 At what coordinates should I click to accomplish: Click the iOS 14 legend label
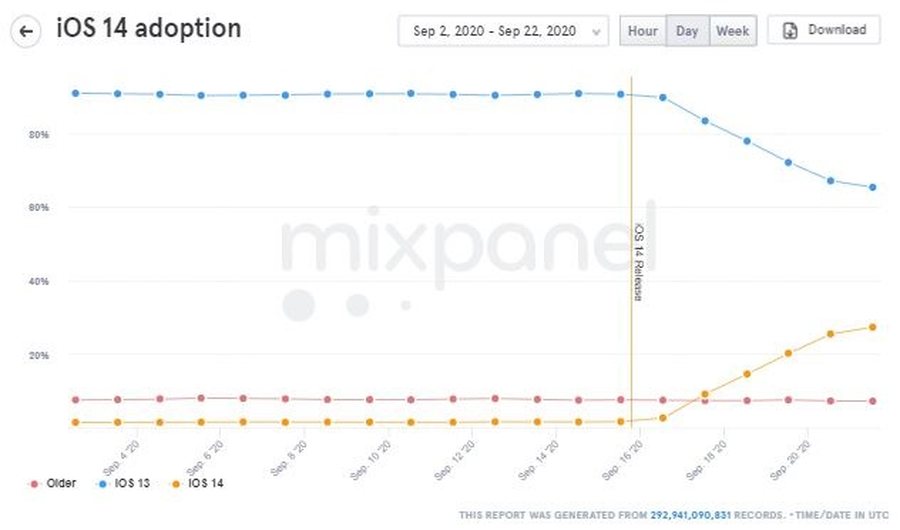click(x=205, y=484)
